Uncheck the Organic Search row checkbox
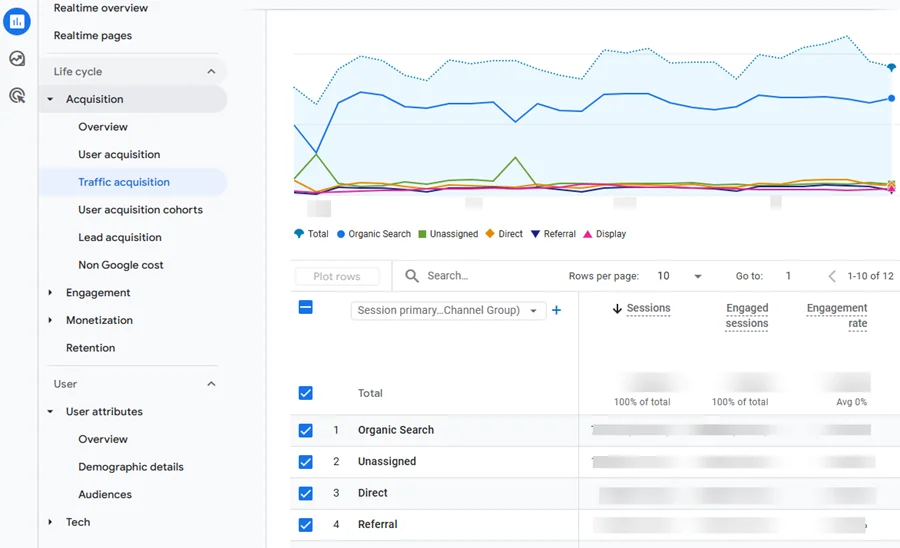Viewport: 900px width, 548px height. tap(306, 430)
